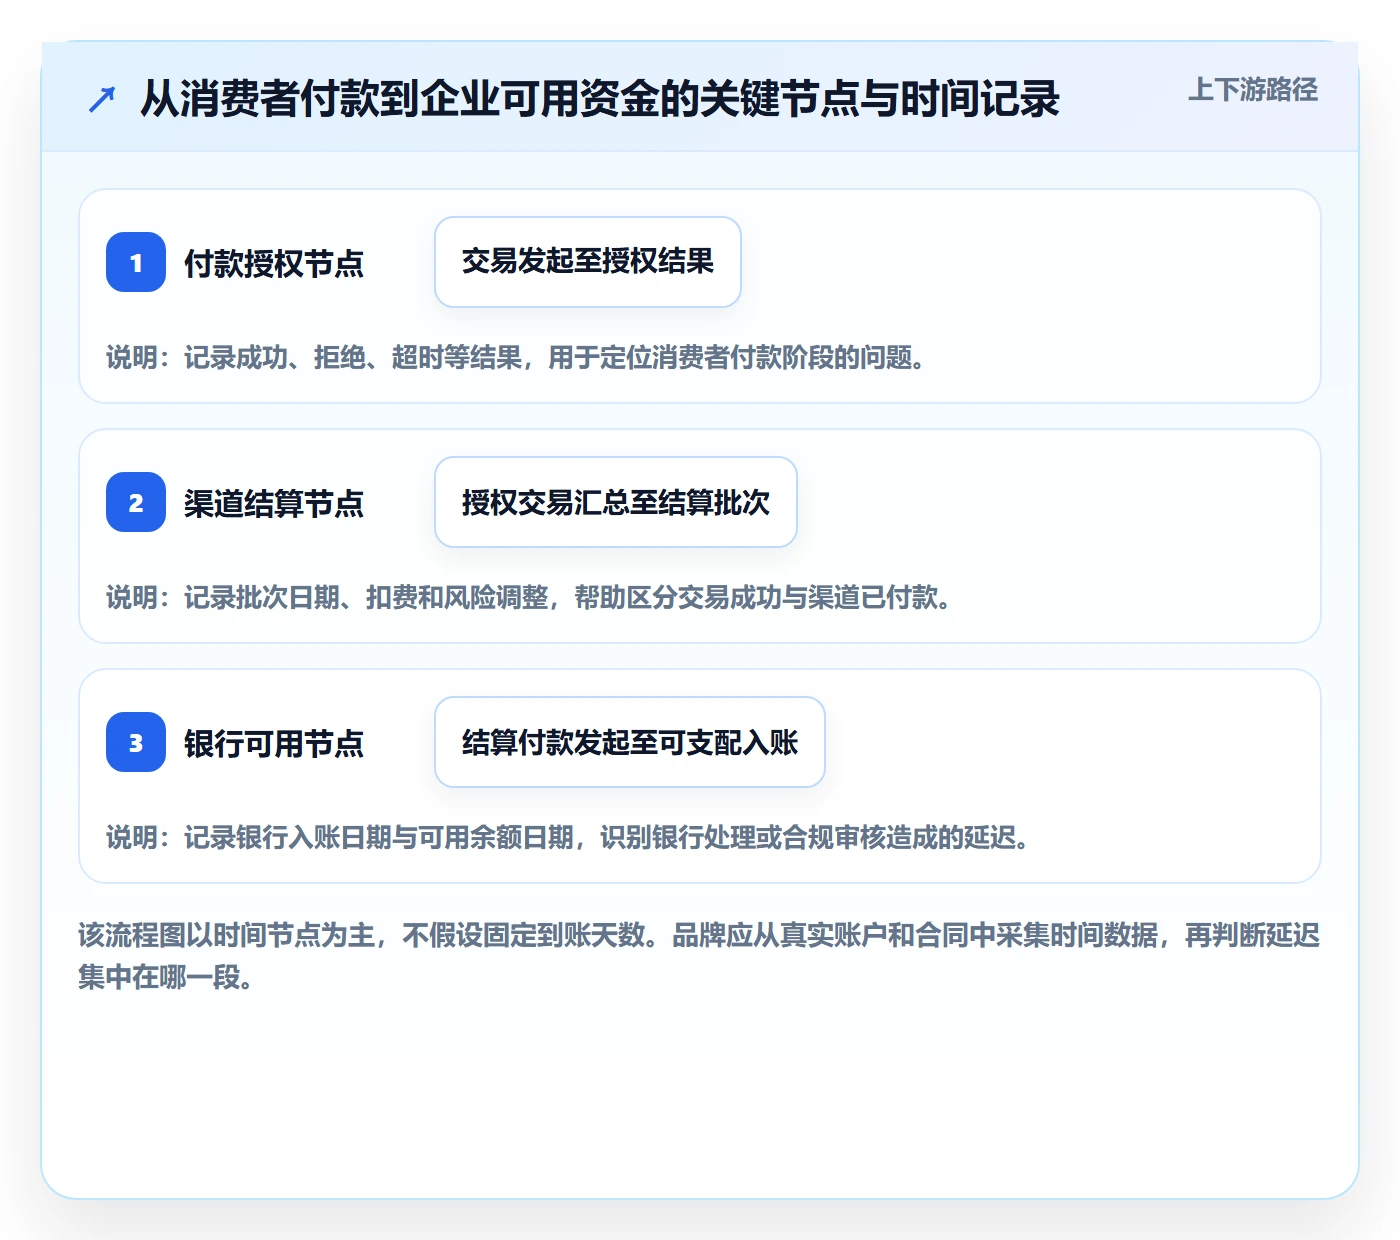
Task: Select the 付款授权节点 heading
Action: [x=274, y=263]
